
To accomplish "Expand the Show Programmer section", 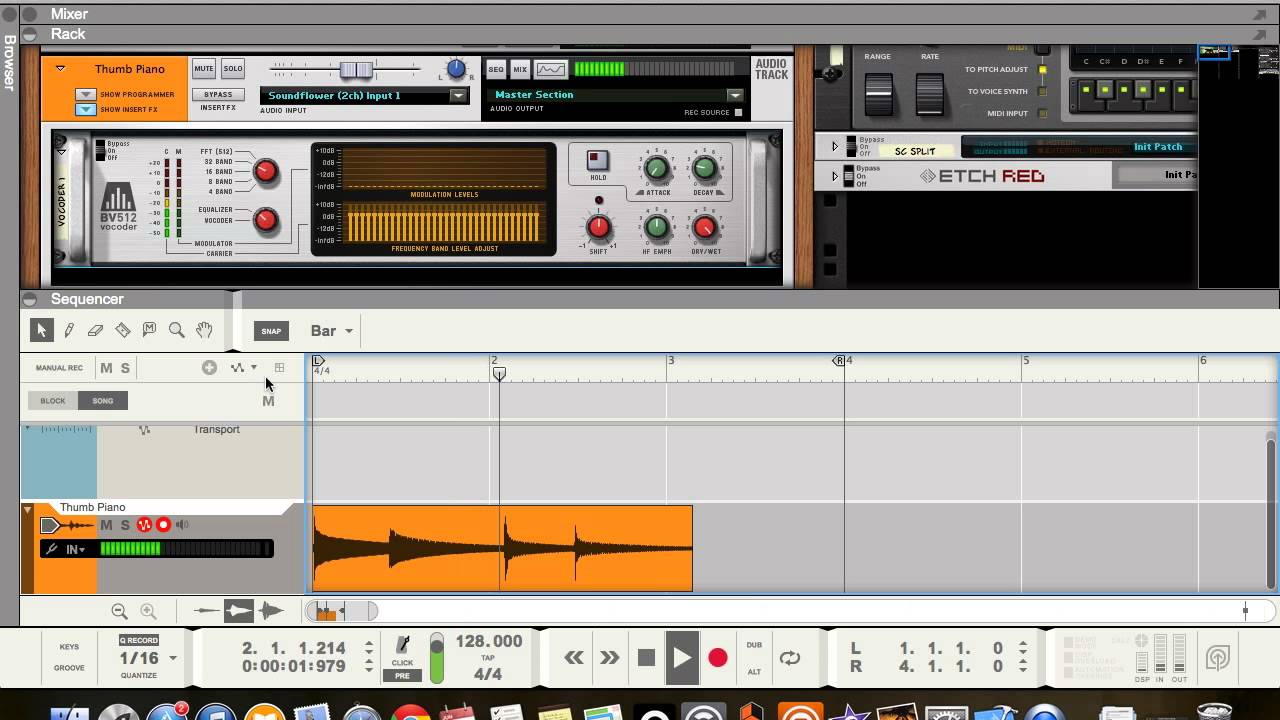I will (x=85, y=95).
